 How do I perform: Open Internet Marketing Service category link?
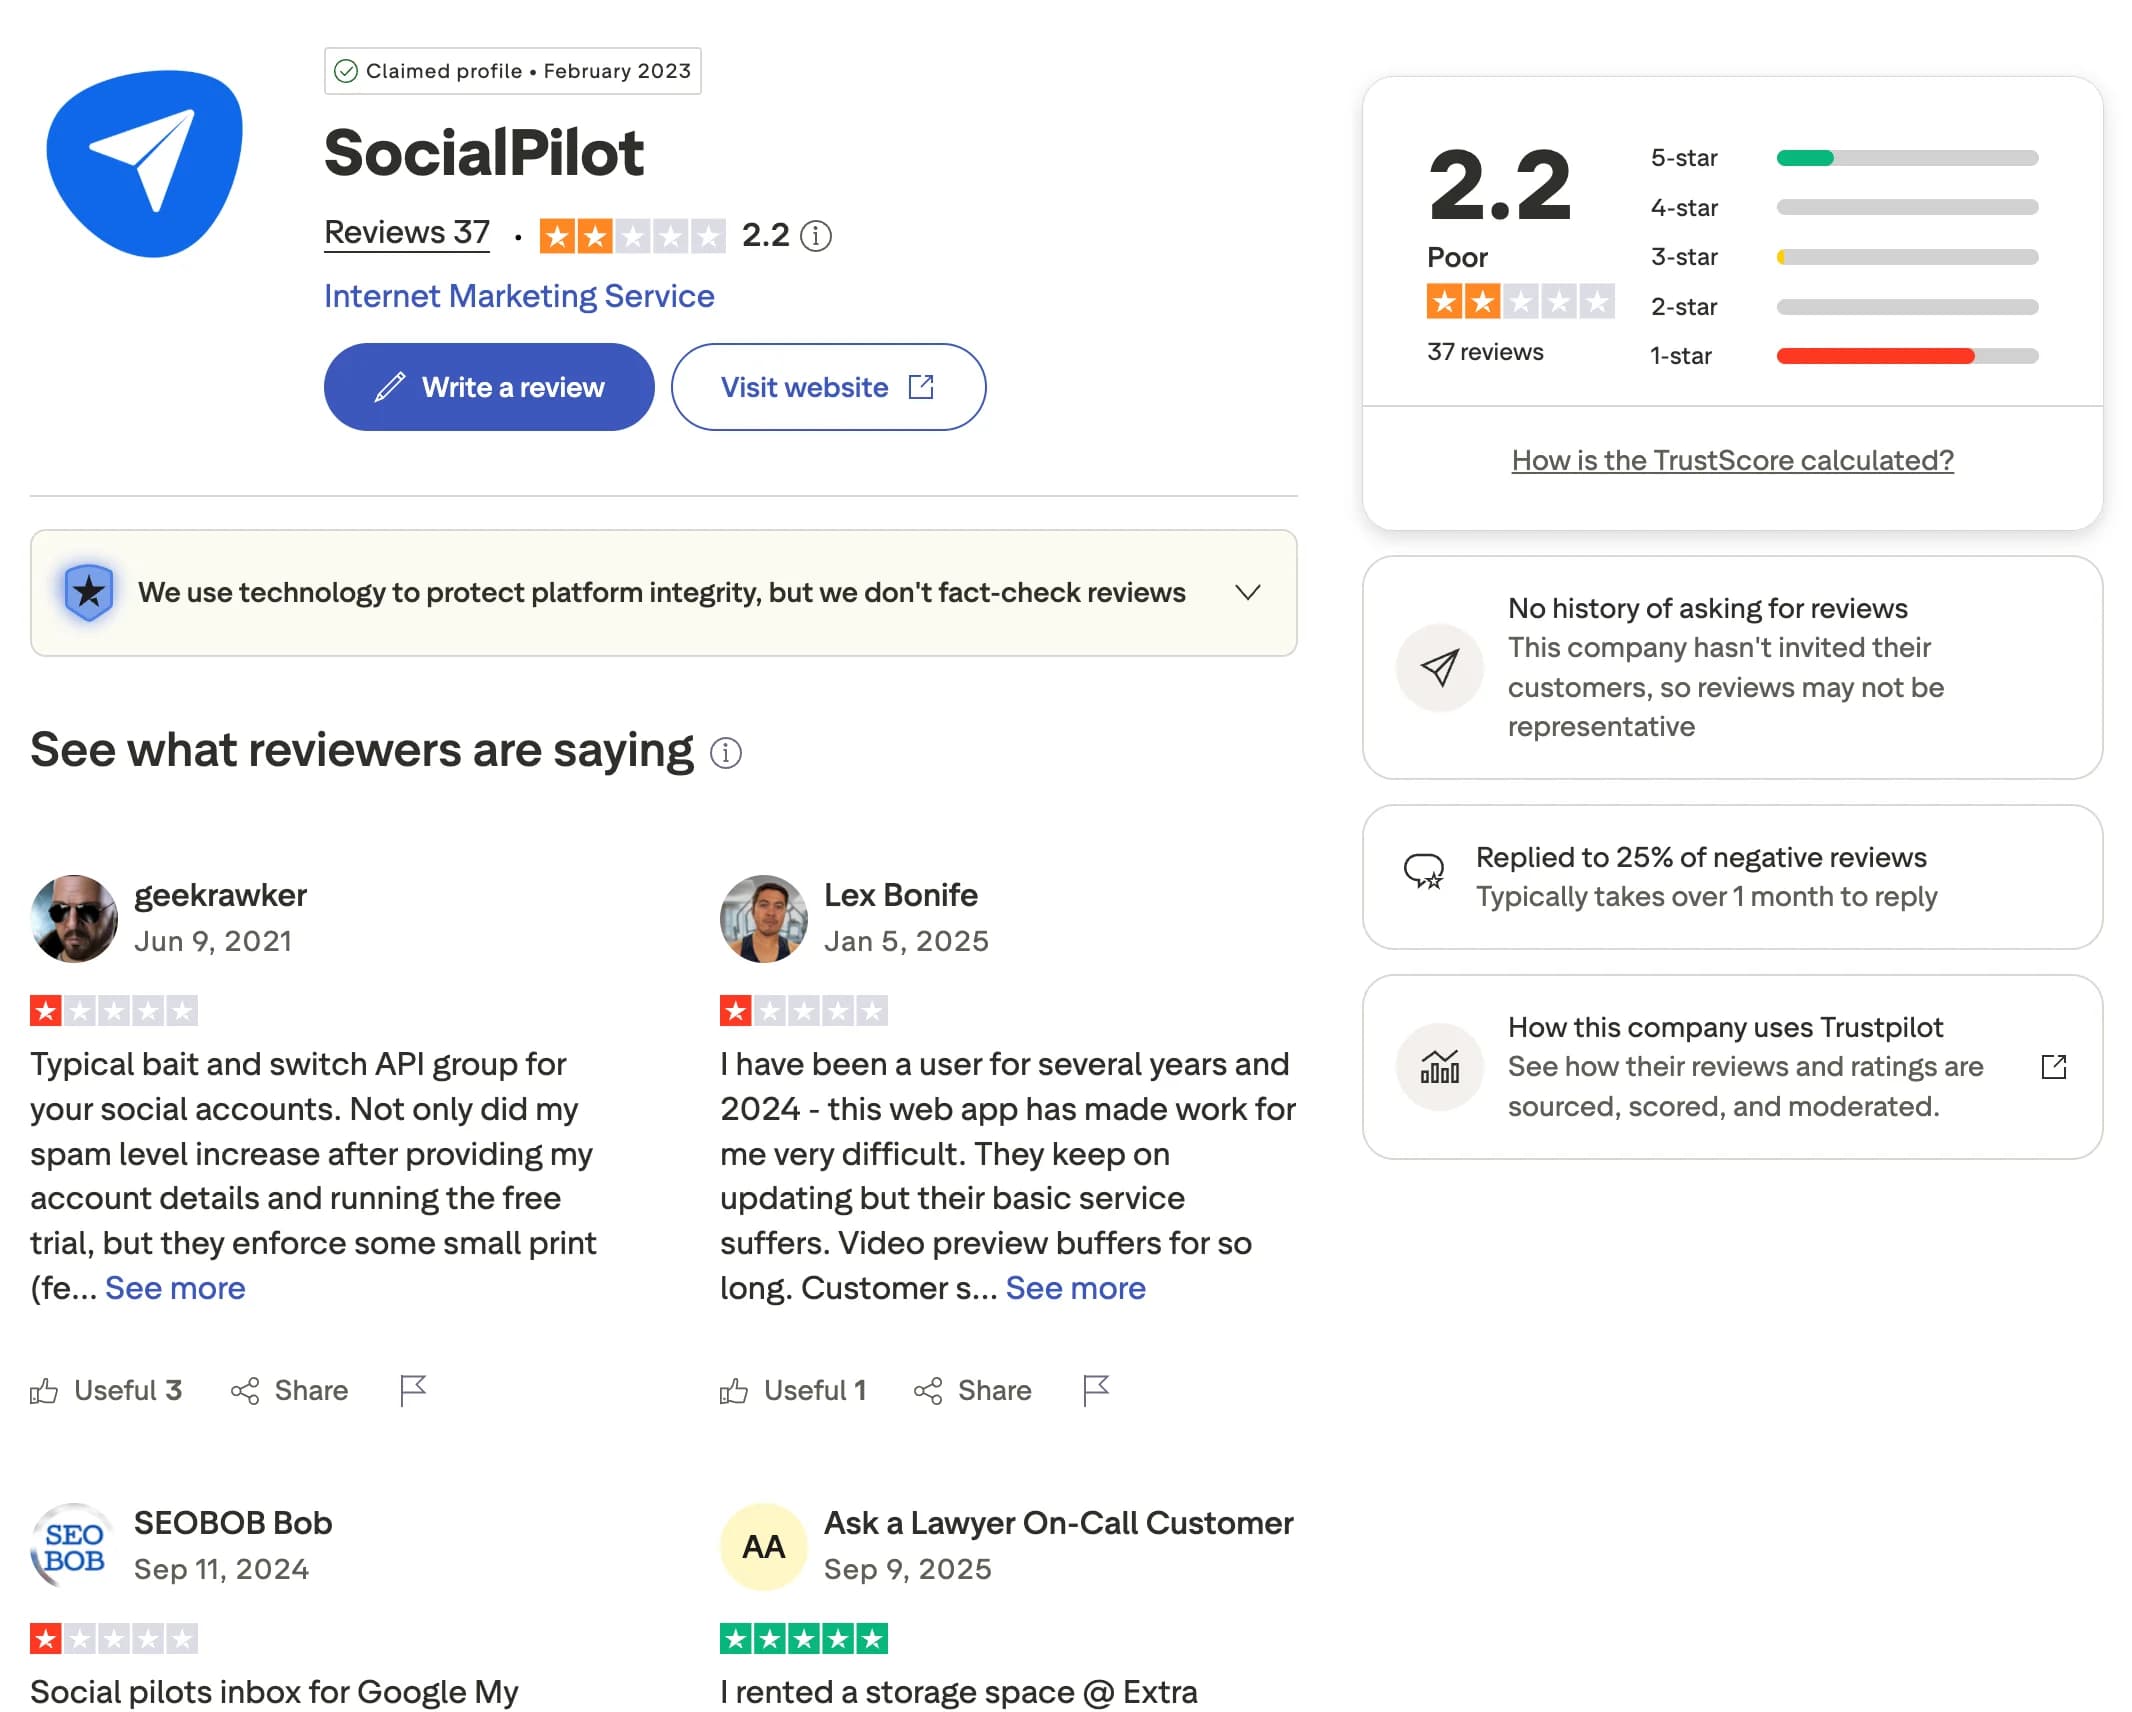click(x=519, y=296)
